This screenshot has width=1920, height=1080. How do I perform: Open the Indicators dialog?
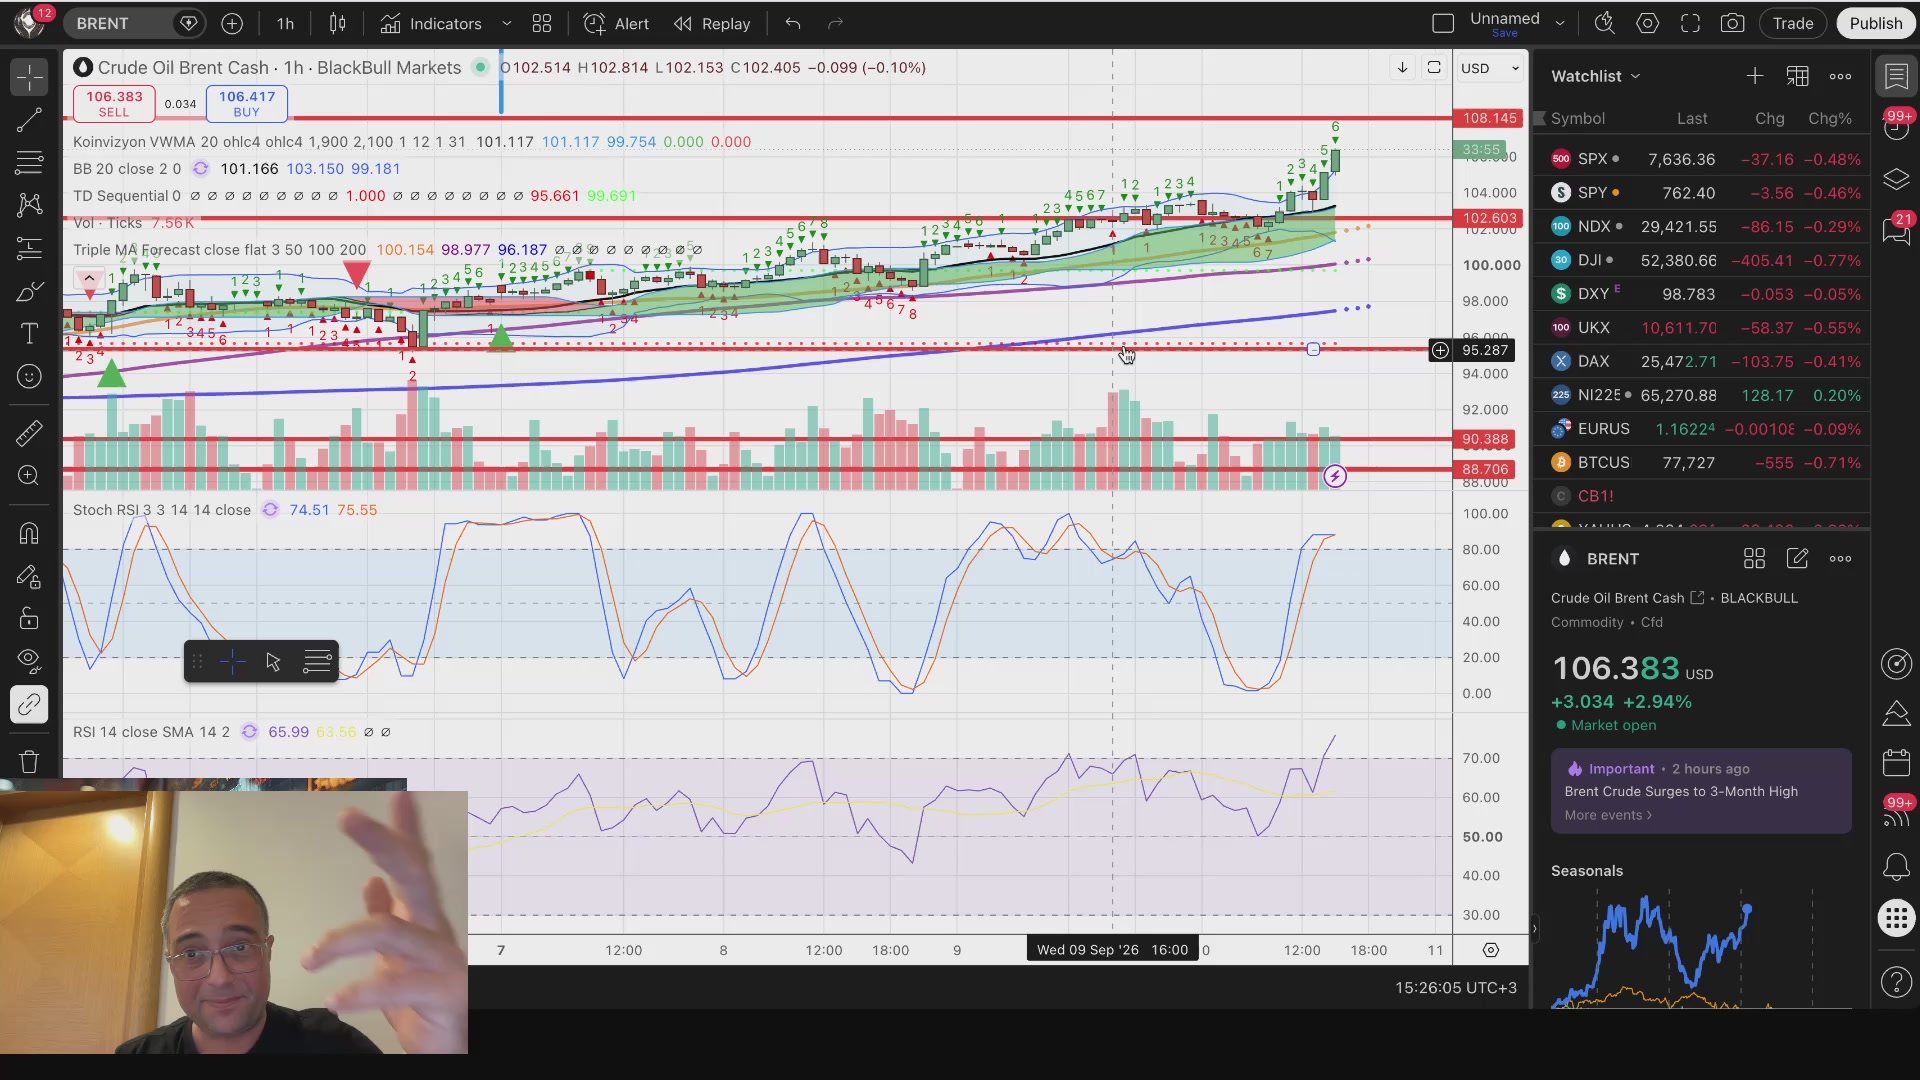[x=431, y=23]
